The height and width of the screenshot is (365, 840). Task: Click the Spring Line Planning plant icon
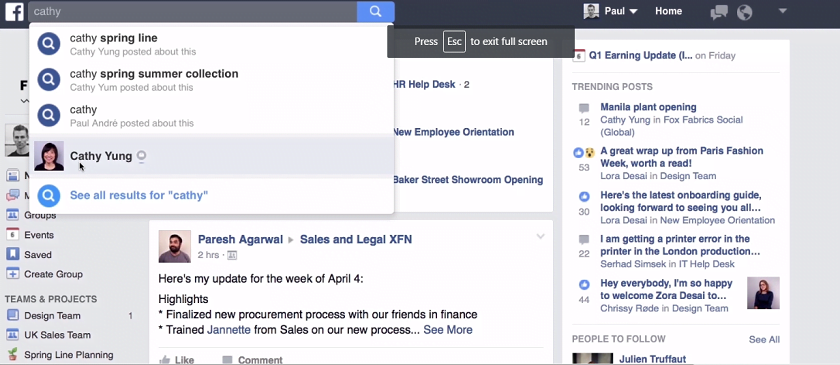[x=12, y=354]
